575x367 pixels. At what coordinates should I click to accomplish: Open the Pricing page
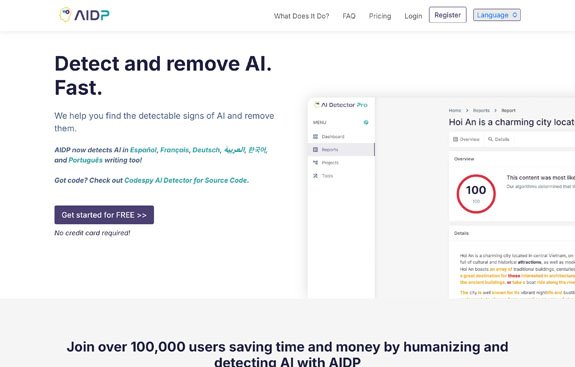point(380,16)
